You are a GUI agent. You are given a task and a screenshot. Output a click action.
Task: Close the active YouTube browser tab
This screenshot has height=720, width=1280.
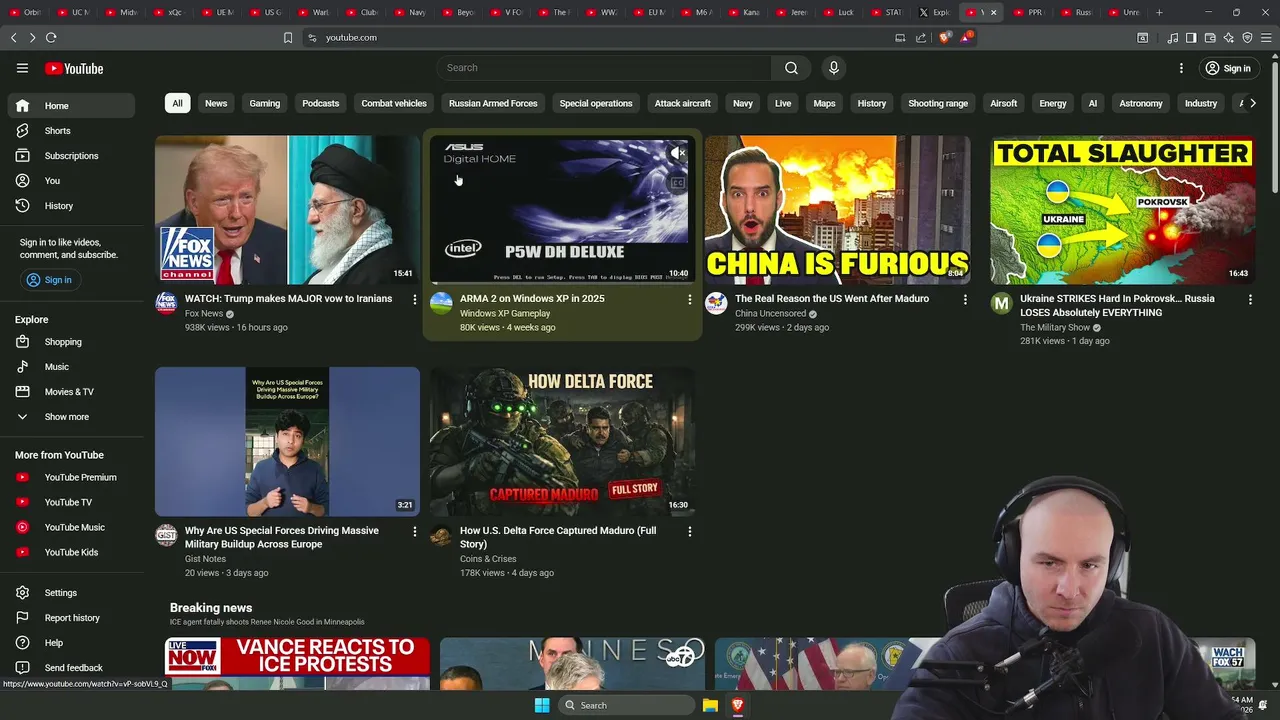click(x=993, y=12)
